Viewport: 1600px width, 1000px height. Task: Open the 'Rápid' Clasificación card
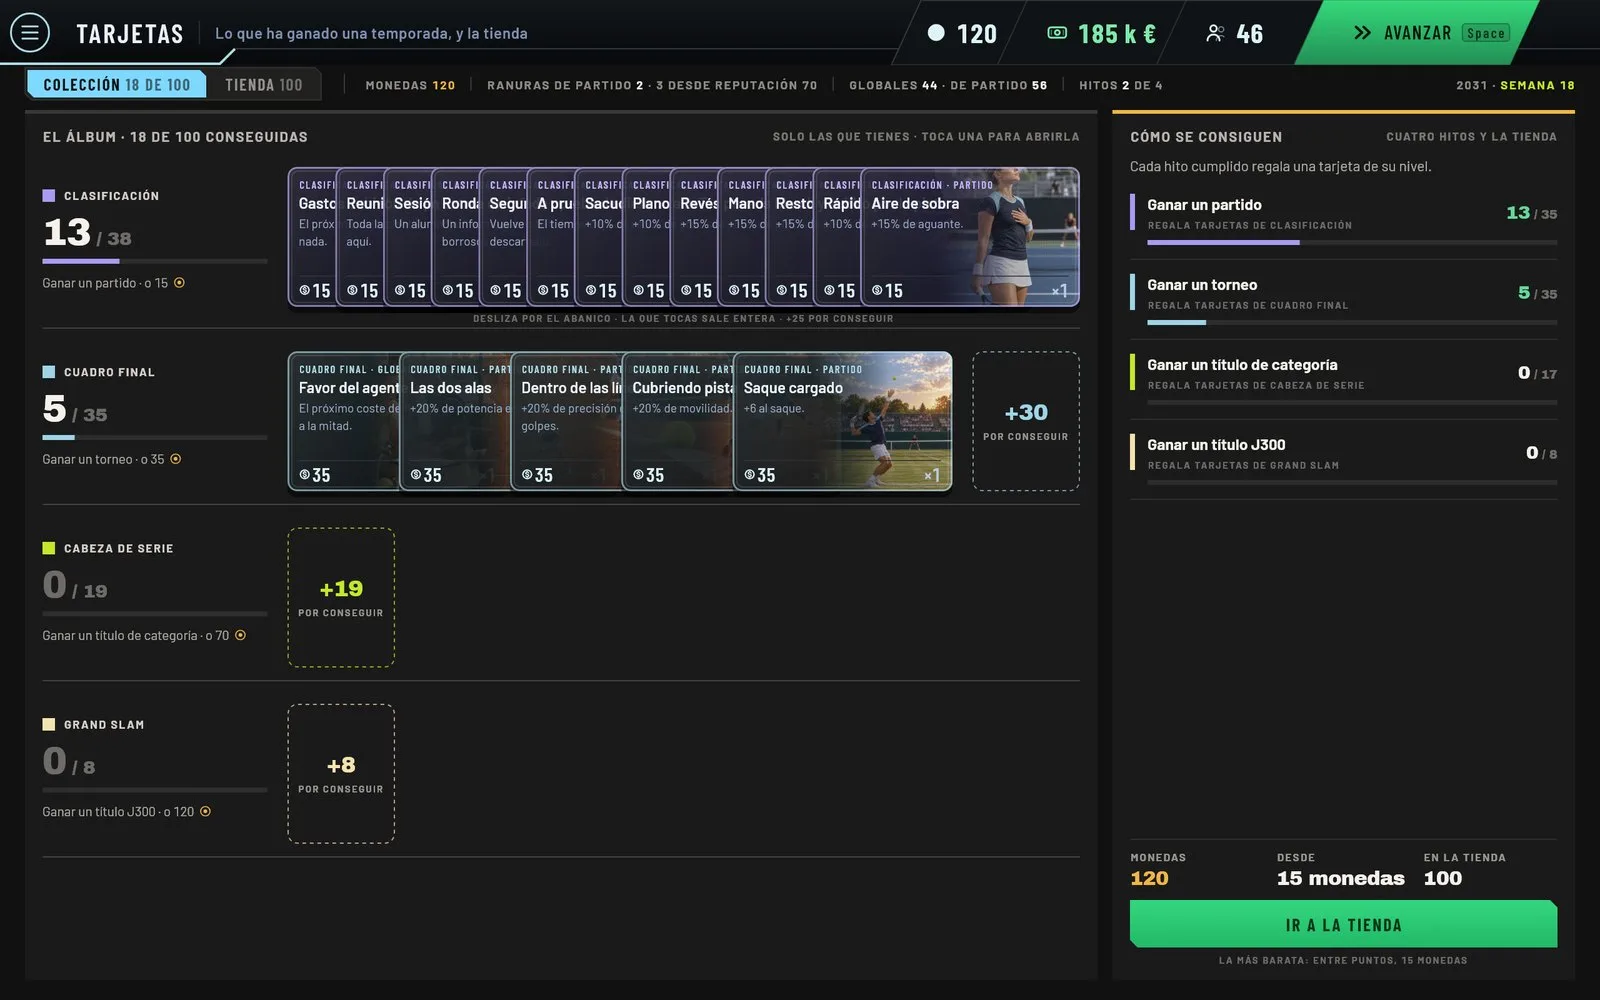[838, 237]
